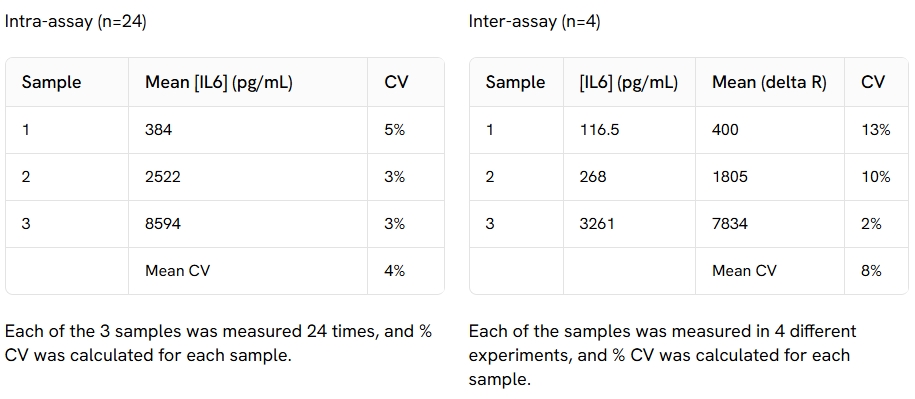Click the Inter-assay (n=4) heading
Screen dimensions: 915x399
[x=535, y=23]
